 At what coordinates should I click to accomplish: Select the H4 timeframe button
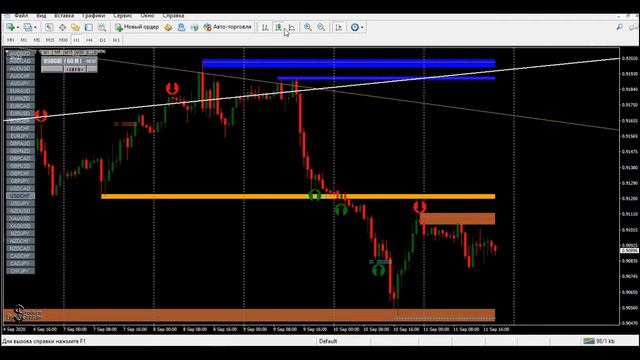coord(89,40)
